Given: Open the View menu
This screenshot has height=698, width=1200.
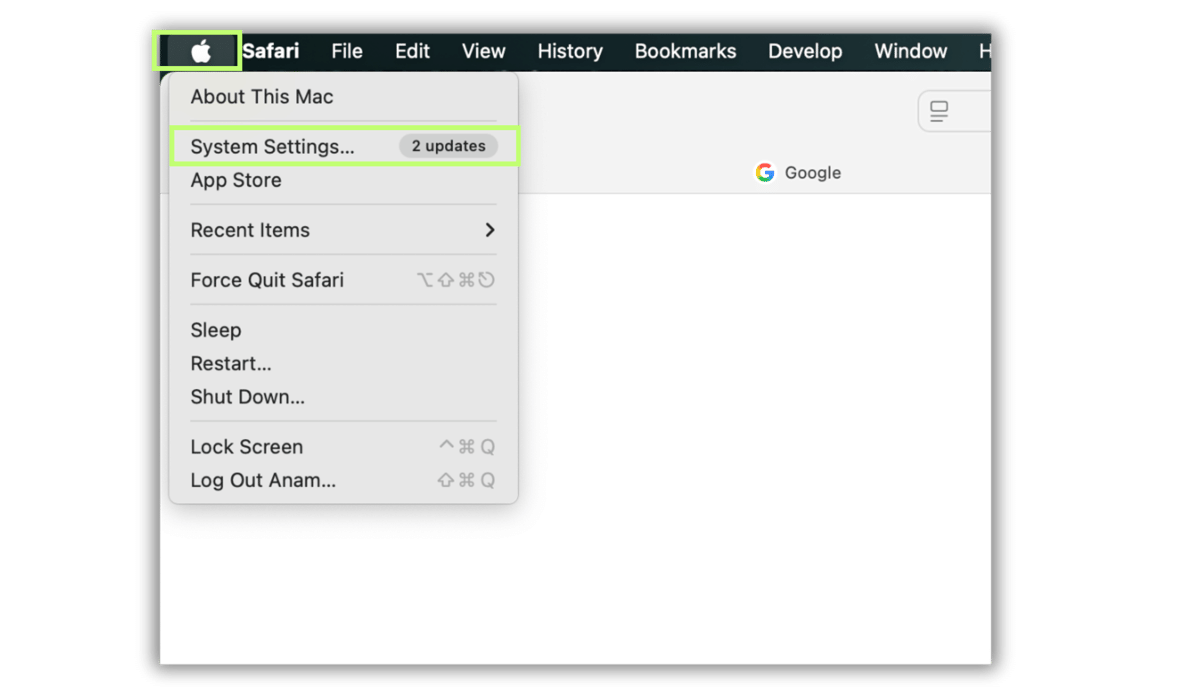Looking at the screenshot, I should tap(484, 51).
